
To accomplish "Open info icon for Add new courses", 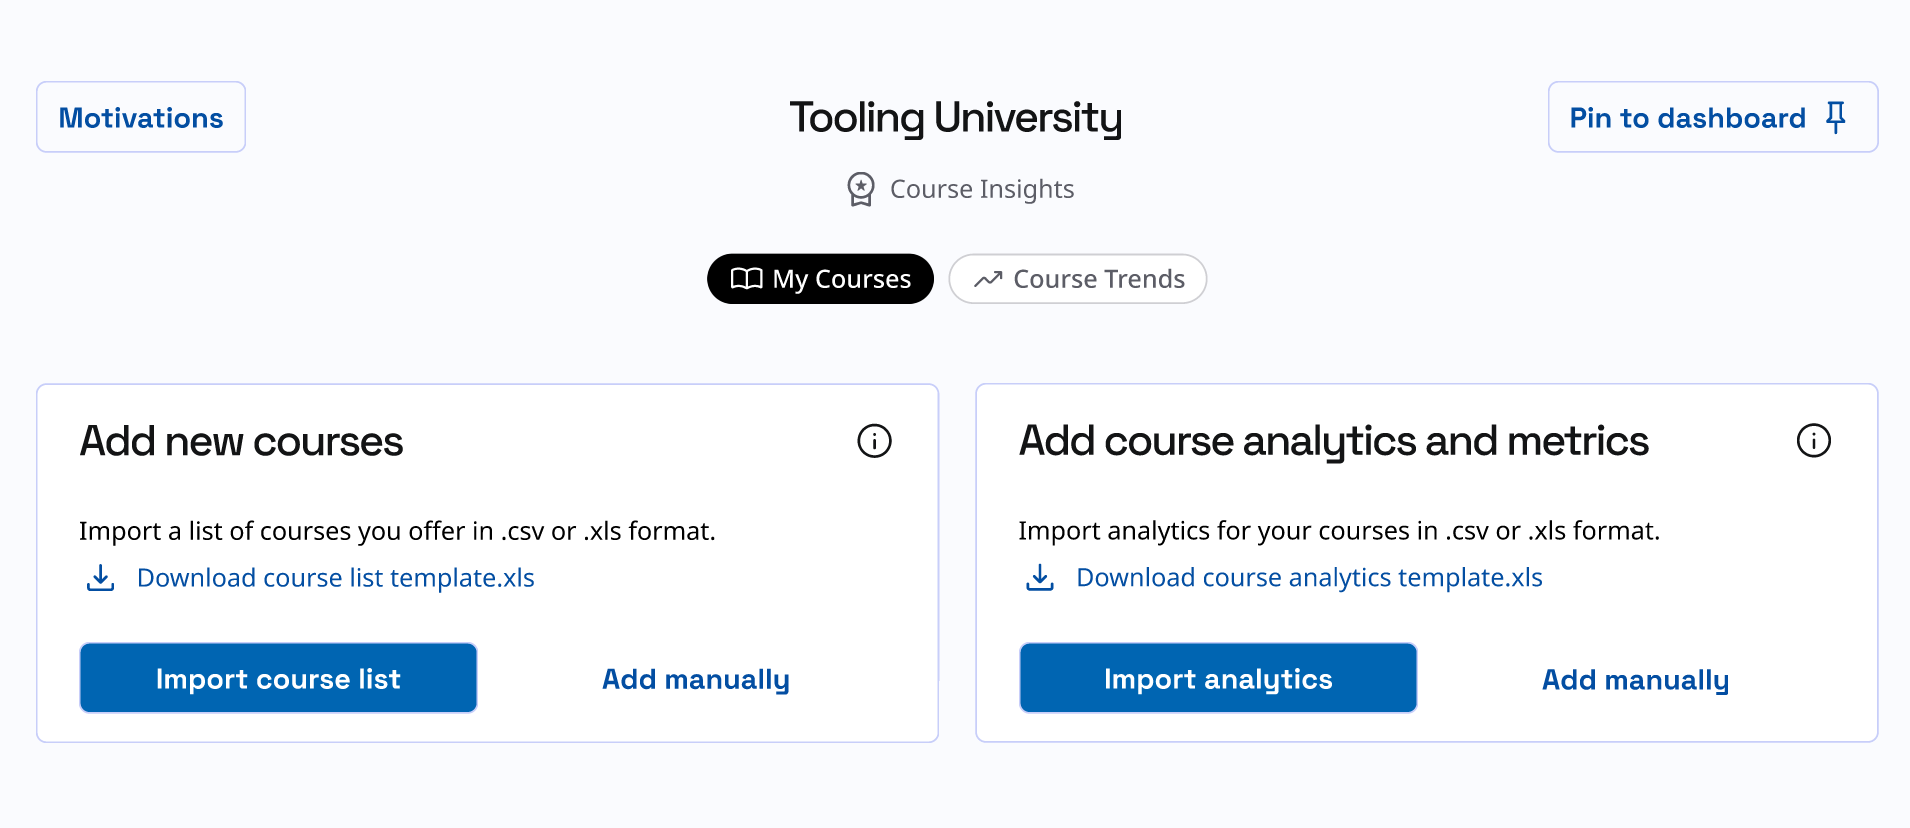I will 874,441.
